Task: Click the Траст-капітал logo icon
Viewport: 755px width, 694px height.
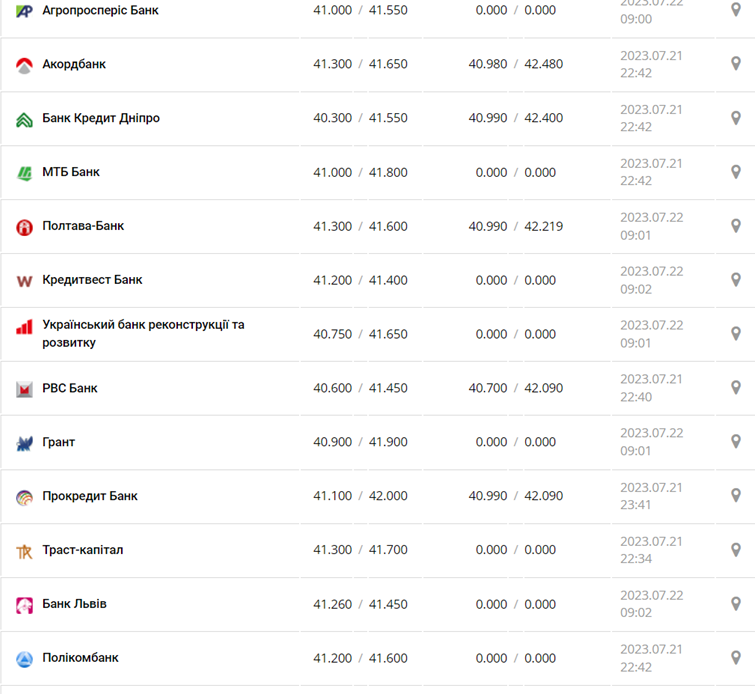Action: pyautogui.click(x=25, y=551)
